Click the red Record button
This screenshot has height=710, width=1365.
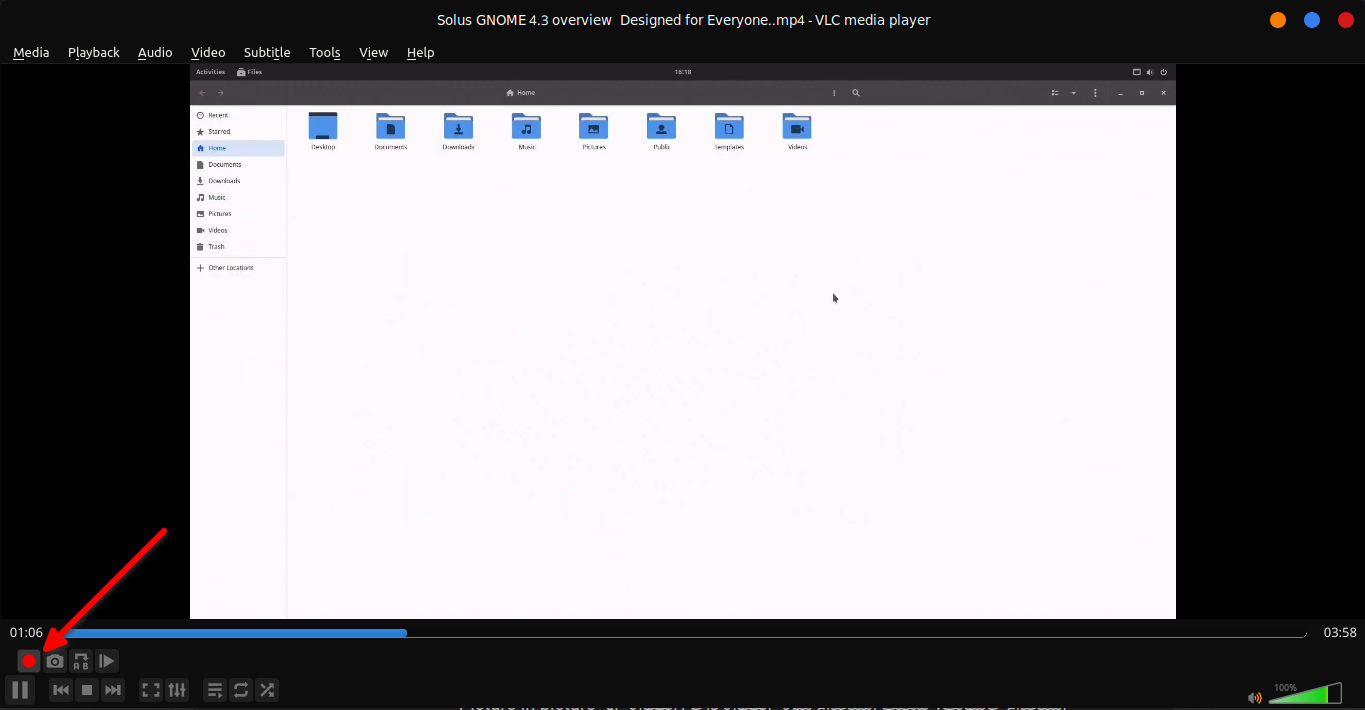click(29, 661)
